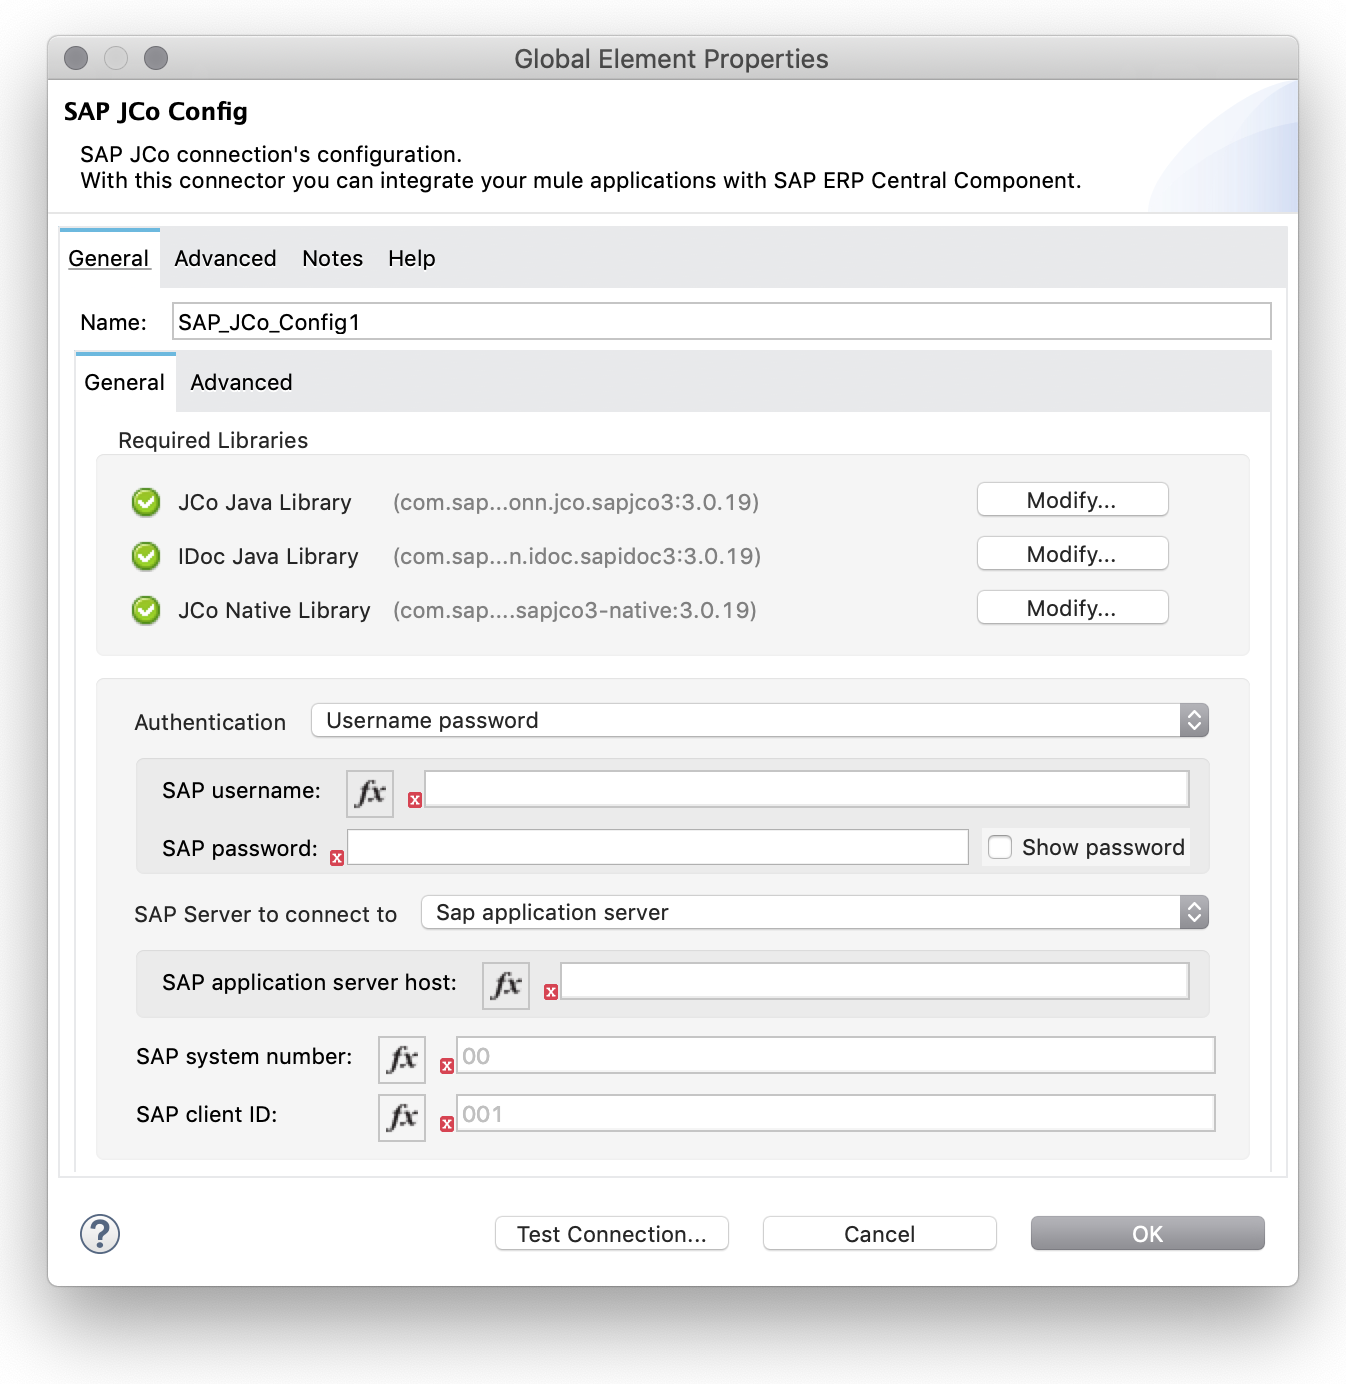The image size is (1346, 1384).
Task: Click green check next to JCo Java Library
Action: (x=146, y=502)
